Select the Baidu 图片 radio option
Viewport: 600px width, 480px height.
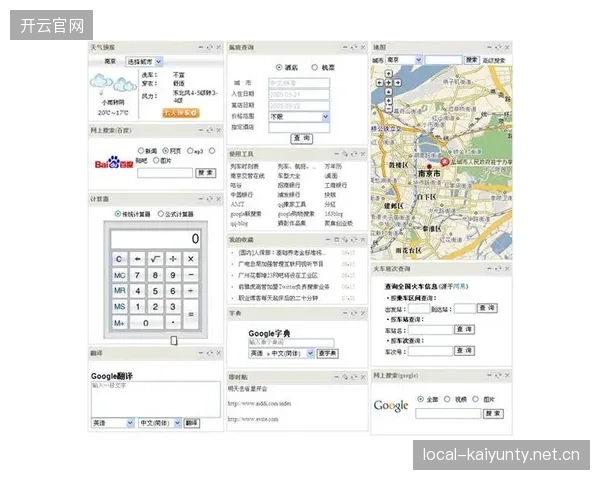coord(156,160)
